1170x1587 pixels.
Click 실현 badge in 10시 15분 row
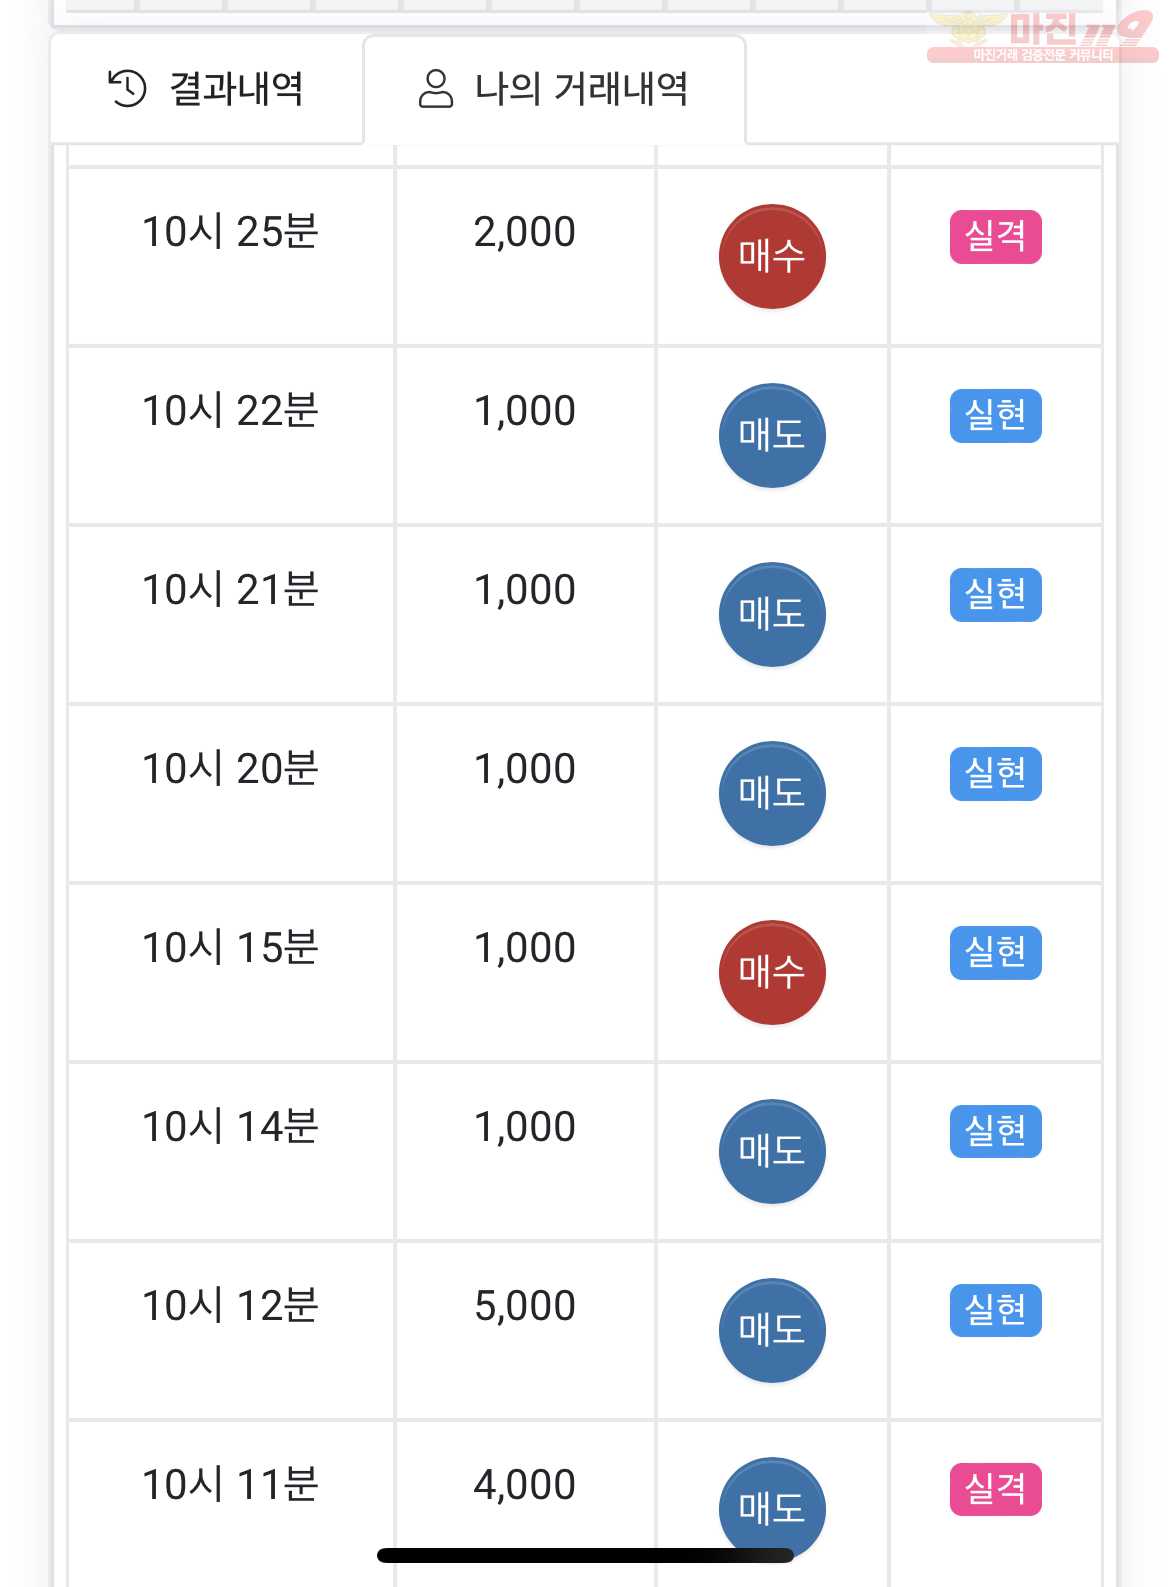click(995, 953)
